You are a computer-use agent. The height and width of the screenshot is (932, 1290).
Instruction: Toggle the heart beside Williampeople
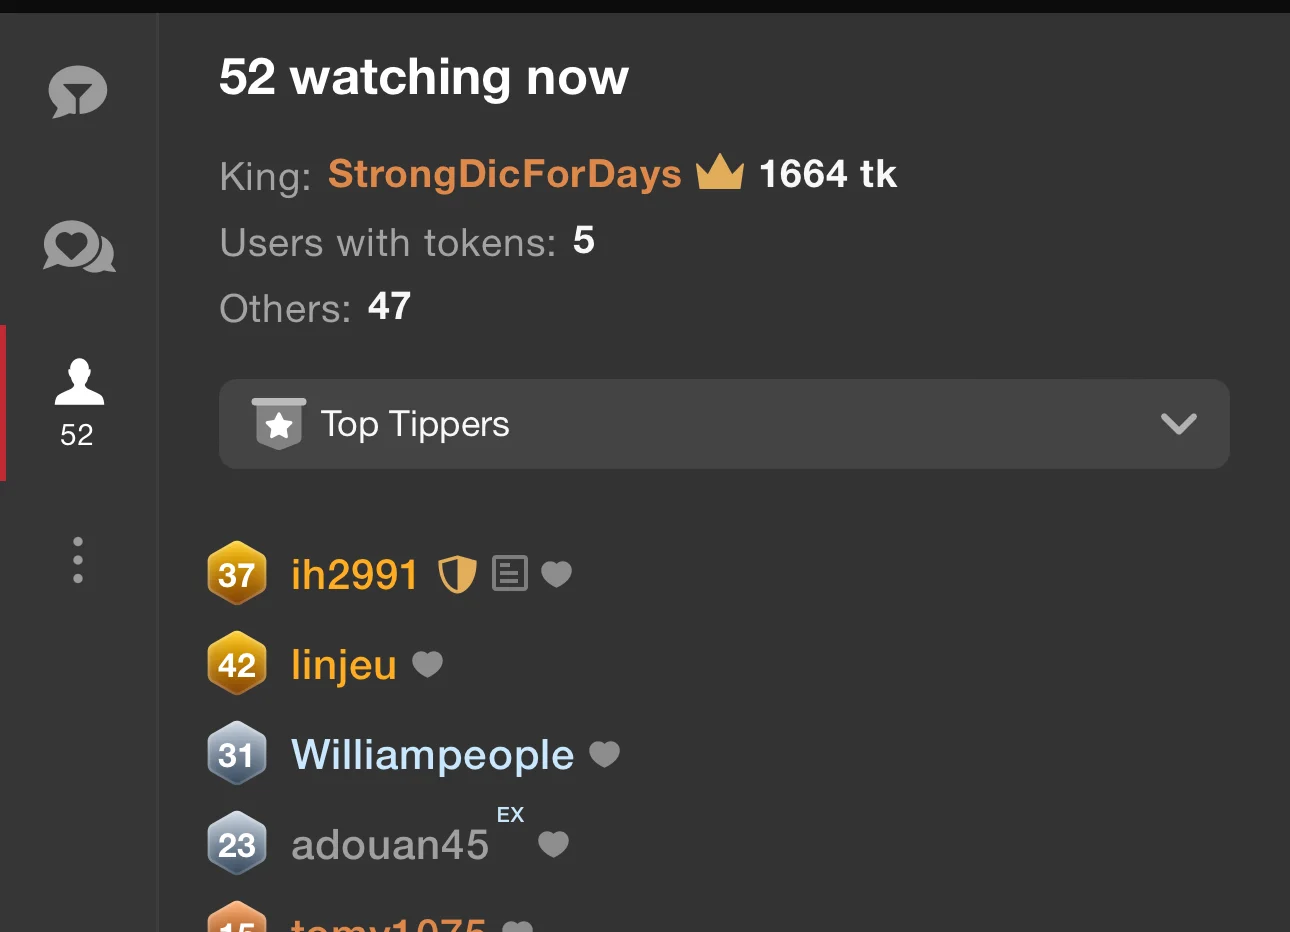pyautogui.click(x=605, y=754)
